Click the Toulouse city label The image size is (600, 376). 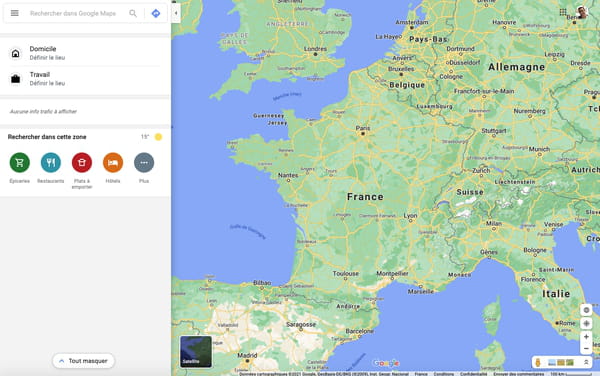[346, 273]
